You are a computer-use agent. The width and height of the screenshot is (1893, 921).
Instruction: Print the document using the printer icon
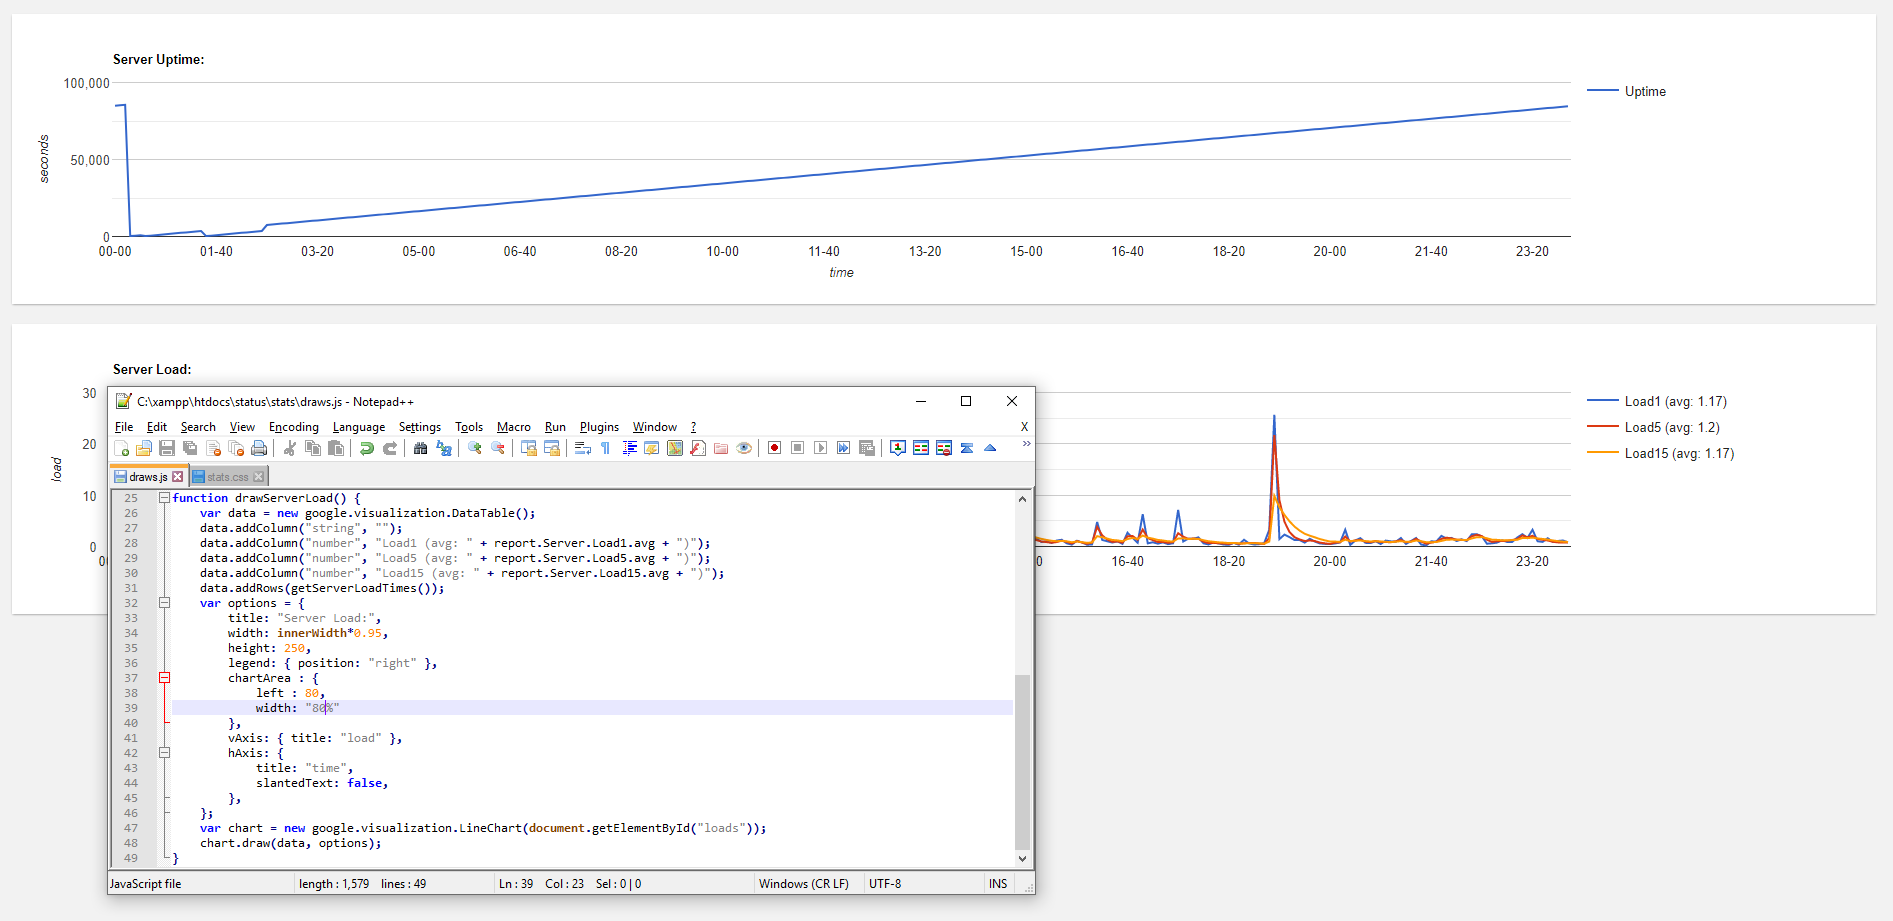(259, 448)
